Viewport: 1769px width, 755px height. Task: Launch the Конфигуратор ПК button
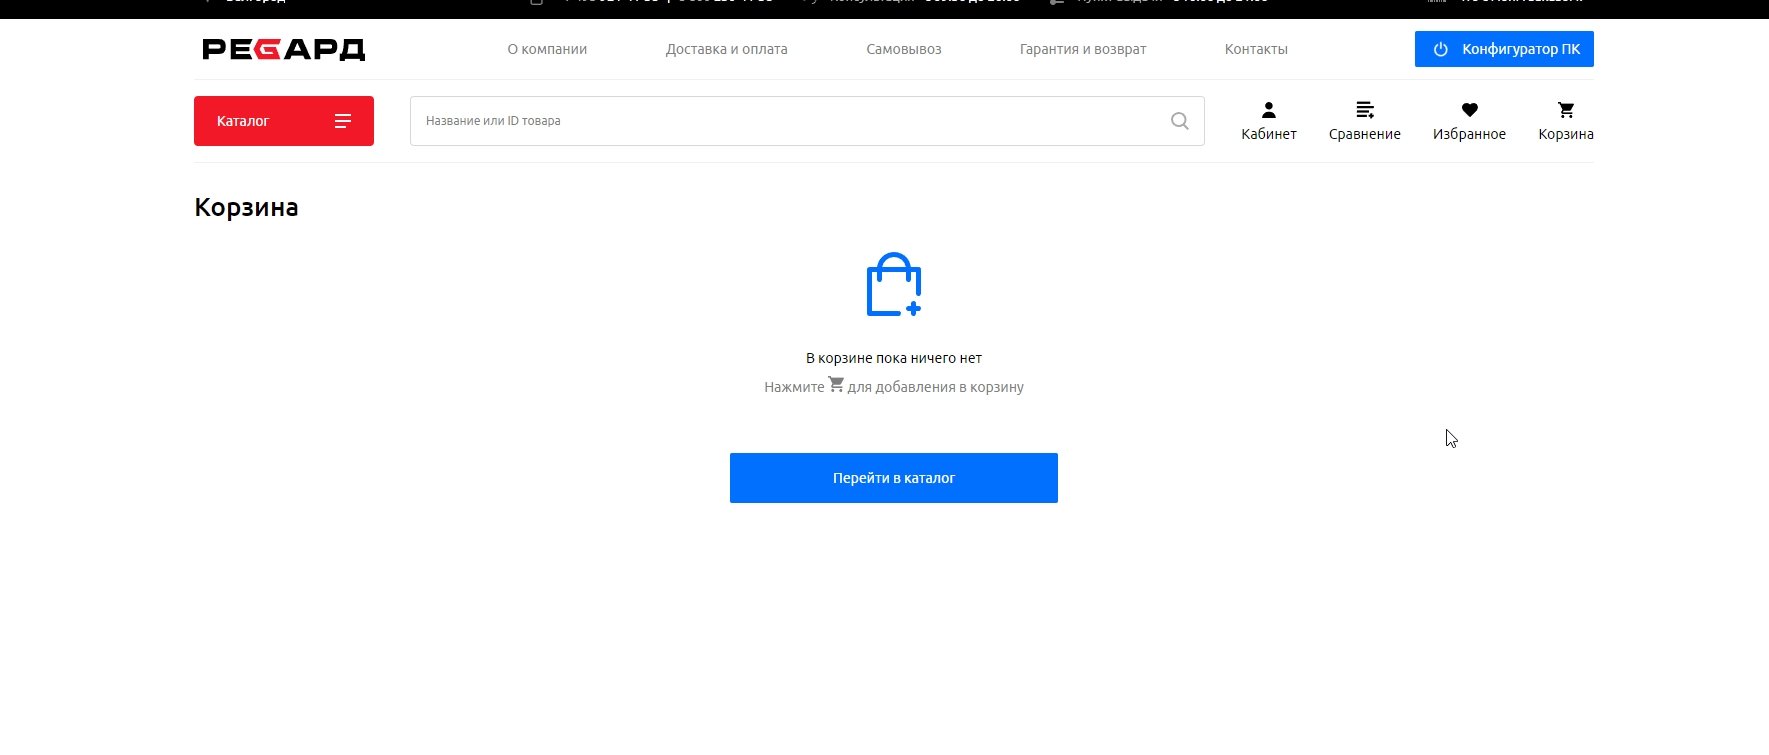tap(1519, 49)
